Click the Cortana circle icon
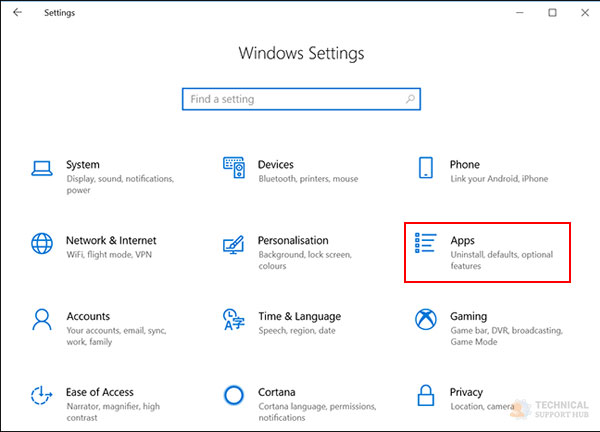This screenshot has height=432, width=600. click(x=234, y=395)
